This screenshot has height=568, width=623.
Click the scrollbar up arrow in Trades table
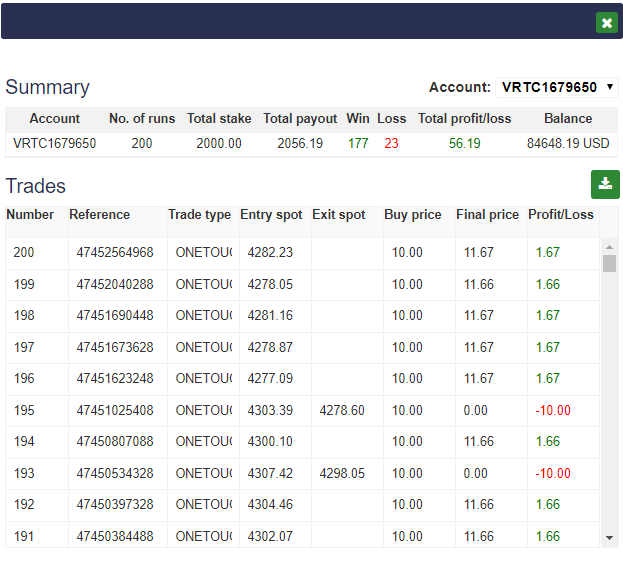(x=609, y=245)
